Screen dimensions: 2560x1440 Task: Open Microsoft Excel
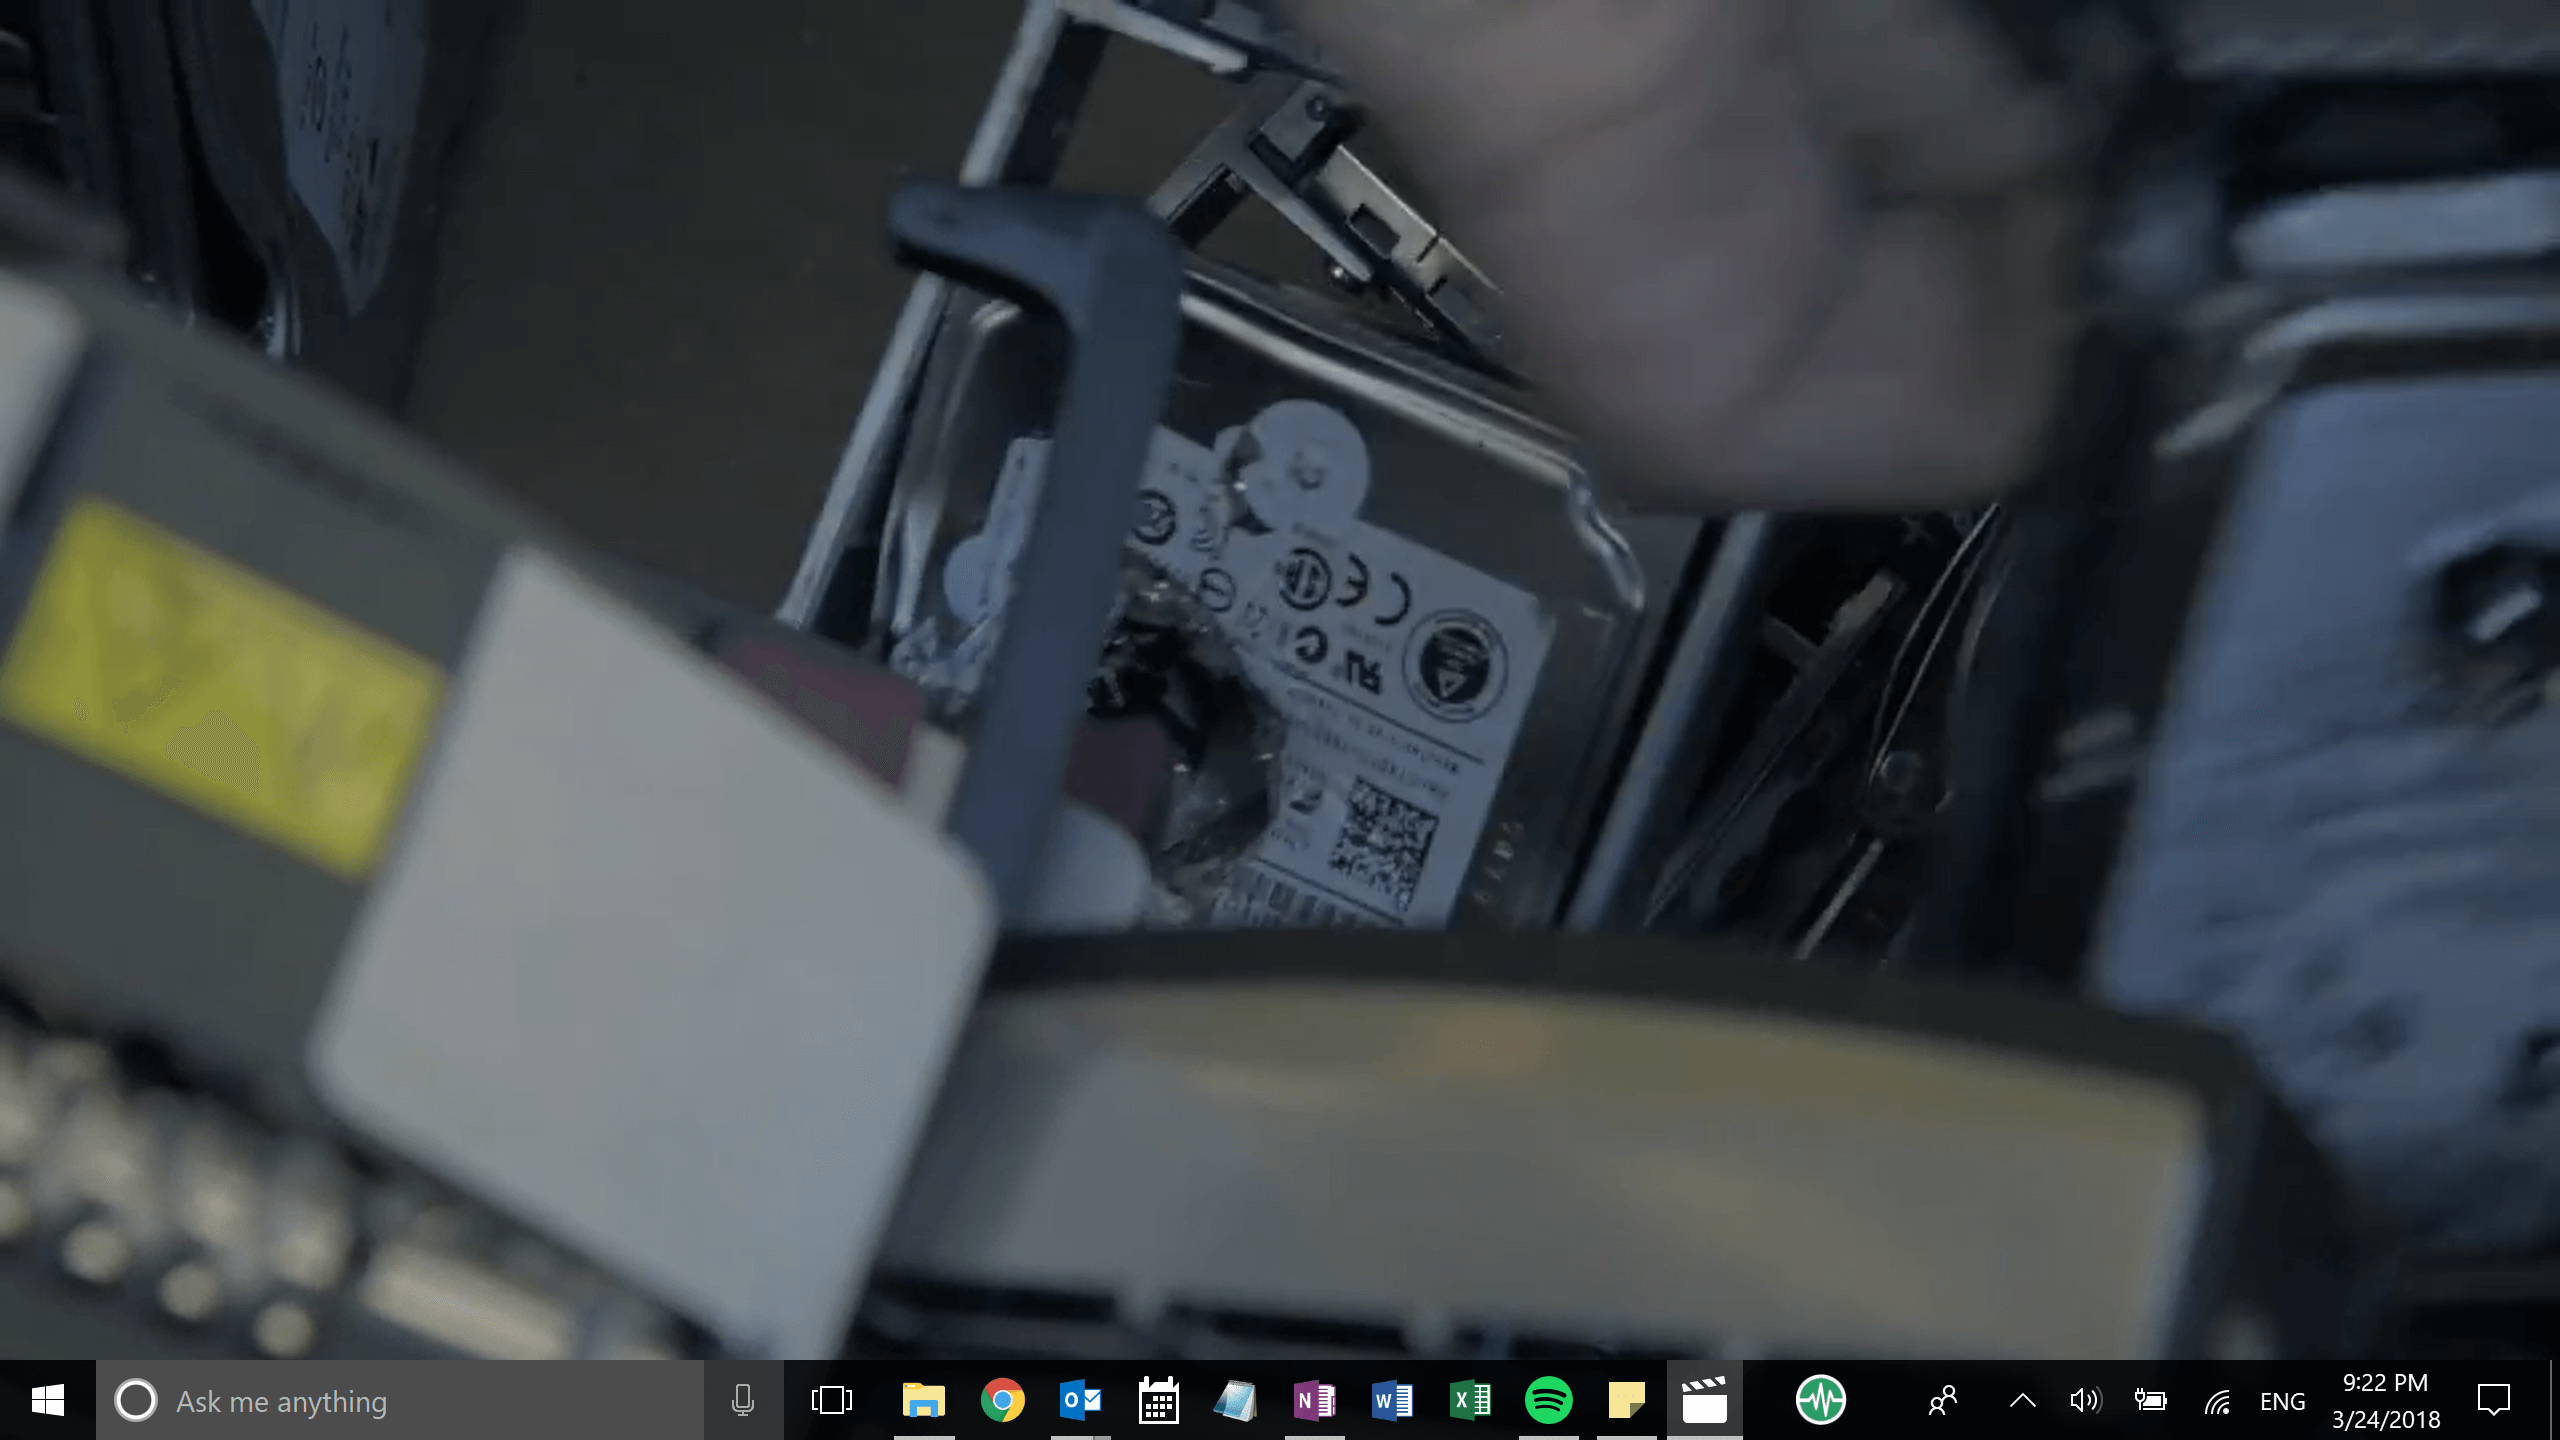1470,1400
